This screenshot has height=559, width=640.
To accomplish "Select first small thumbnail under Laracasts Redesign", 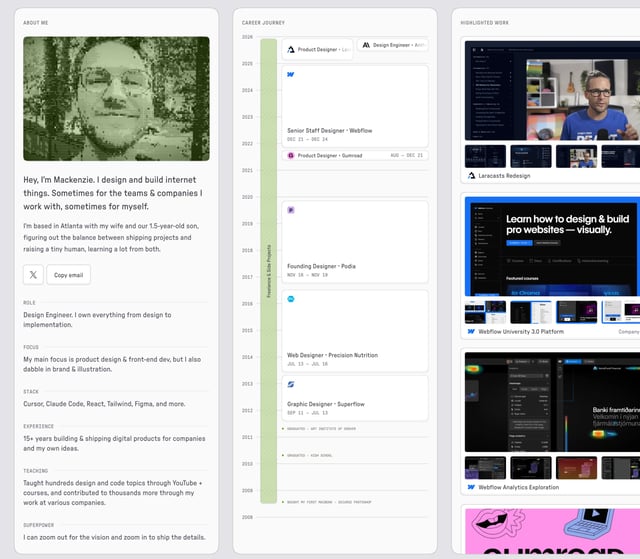I will pyautogui.click(x=484, y=156).
